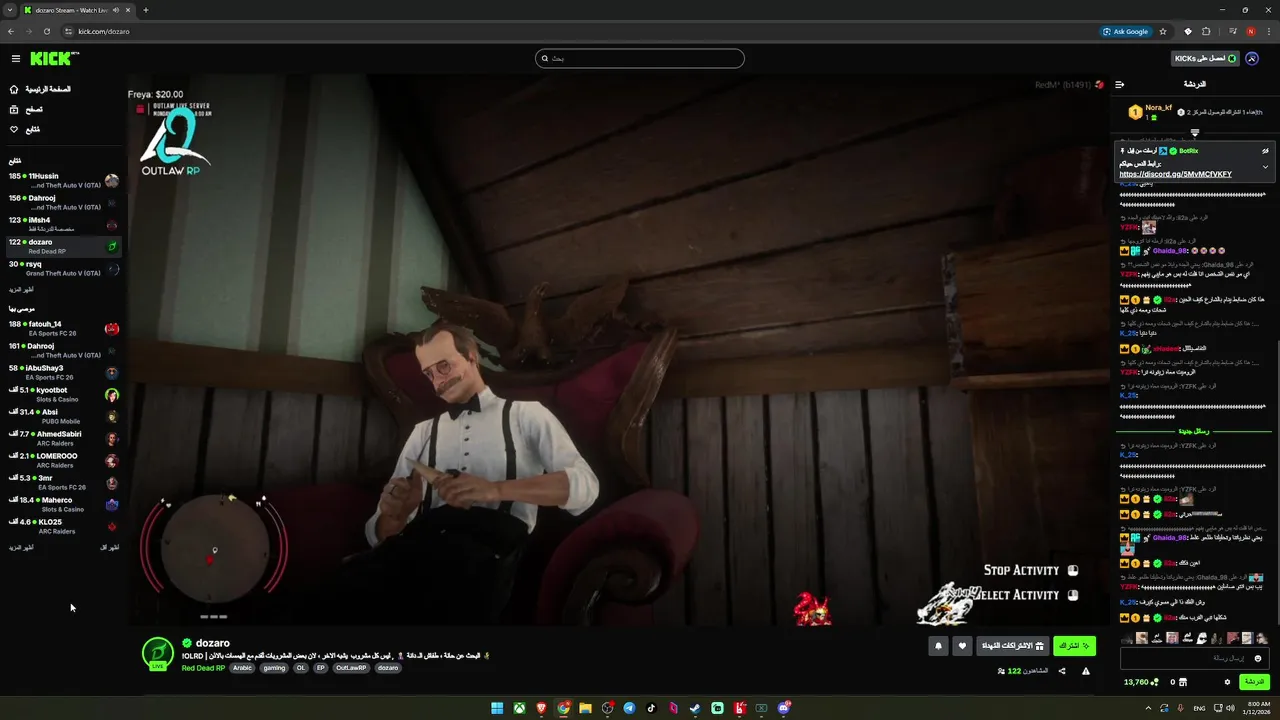
Task: Open iMsh4 channel in sidebar
Action: 62,225
